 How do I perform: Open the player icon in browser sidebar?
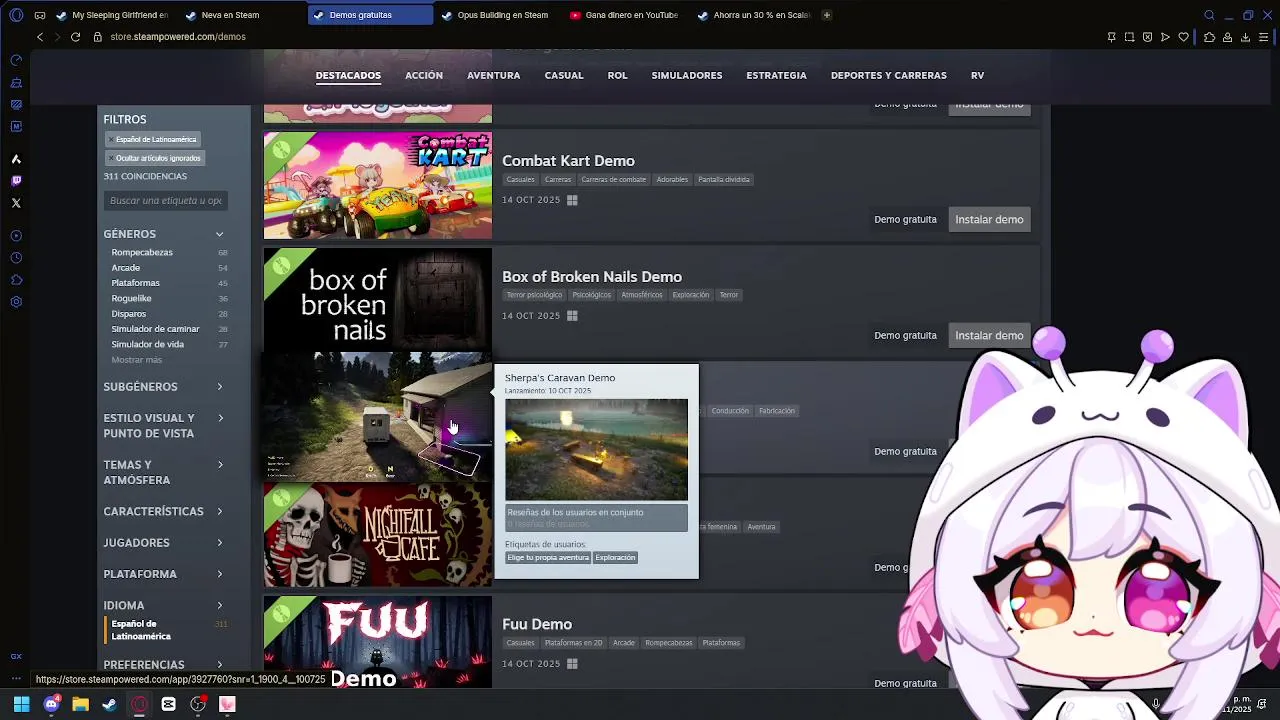pos(16,236)
